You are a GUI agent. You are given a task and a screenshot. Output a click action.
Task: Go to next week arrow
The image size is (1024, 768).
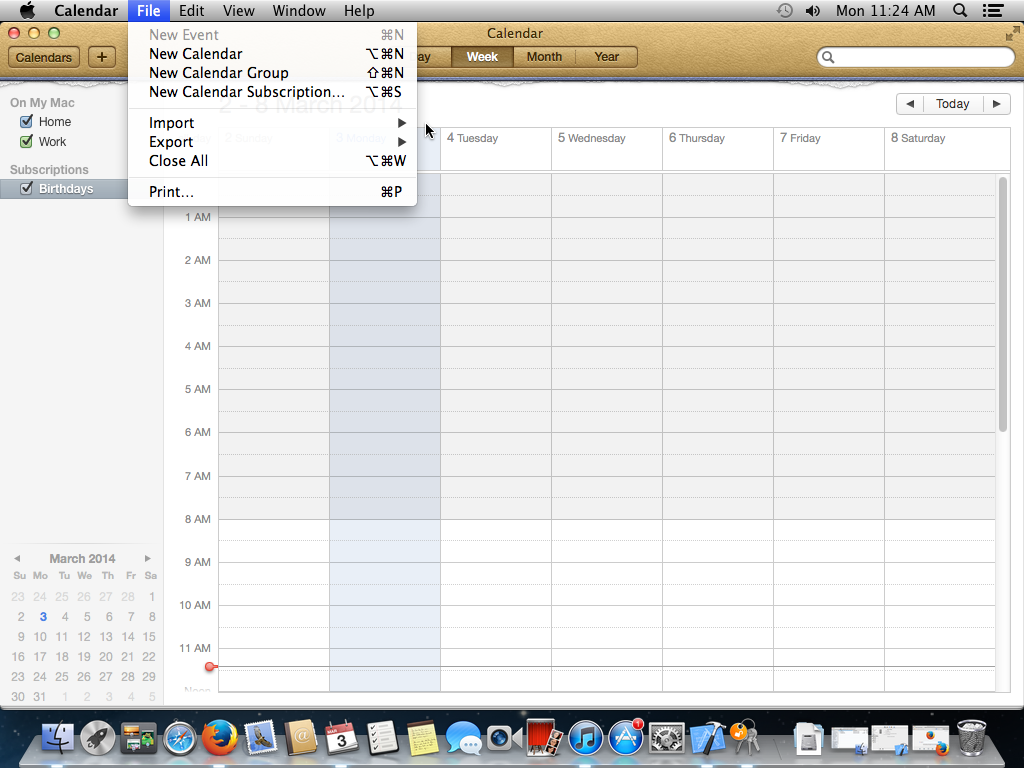(997, 104)
